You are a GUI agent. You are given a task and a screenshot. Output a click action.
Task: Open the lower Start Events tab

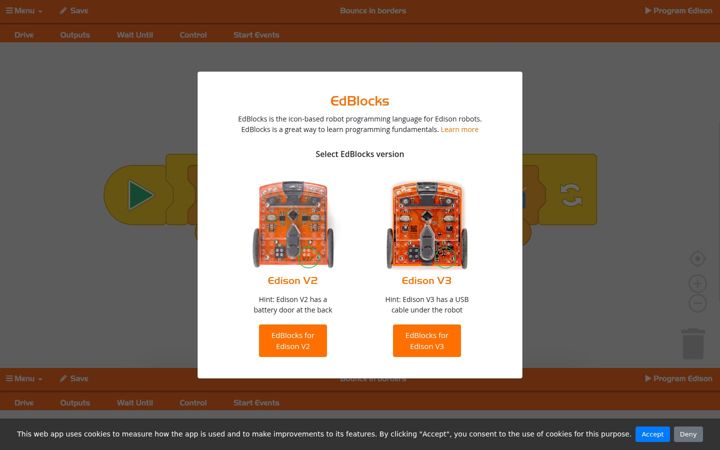(x=256, y=403)
